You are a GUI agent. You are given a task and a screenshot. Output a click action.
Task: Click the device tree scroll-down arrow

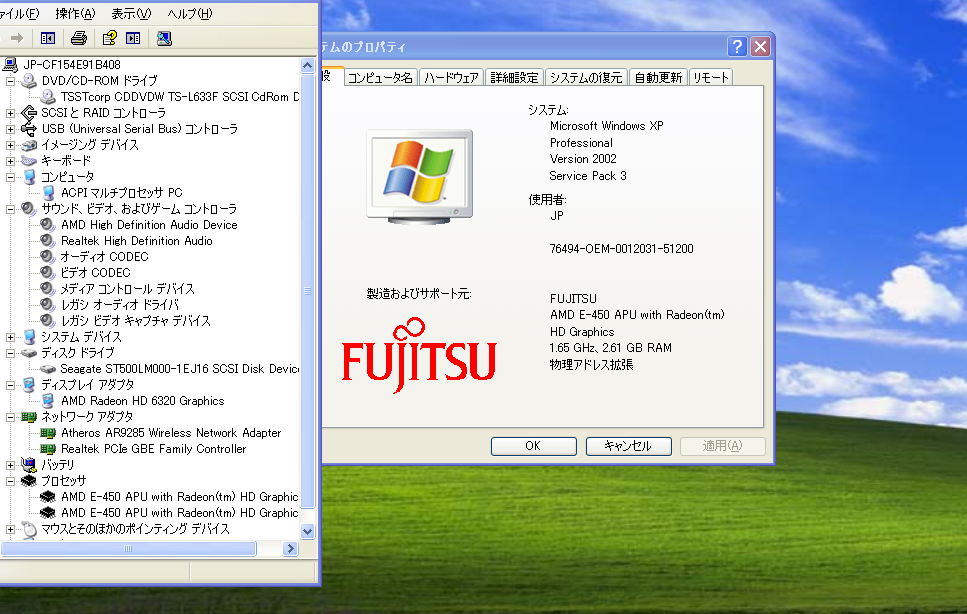(x=308, y=531)
